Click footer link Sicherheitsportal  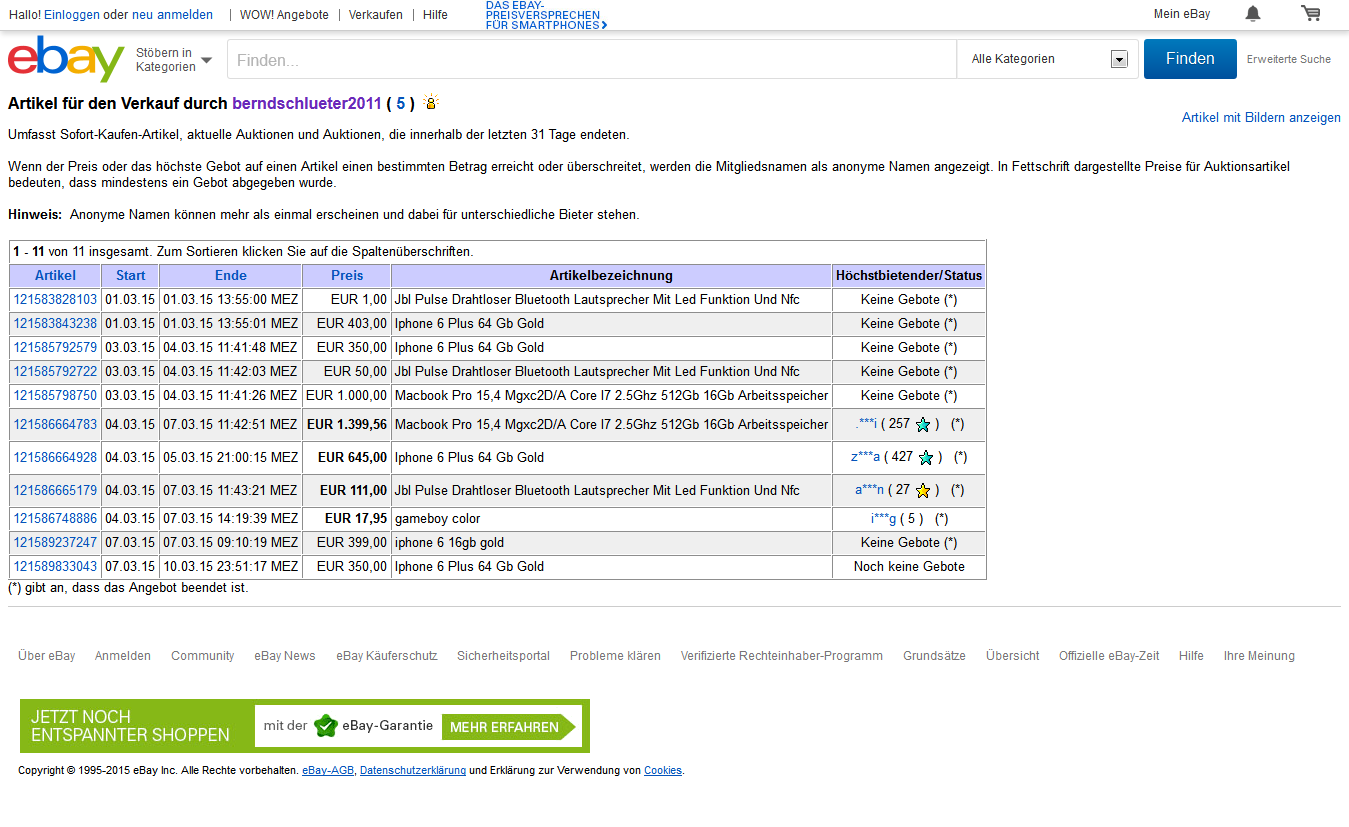(503, 656)
